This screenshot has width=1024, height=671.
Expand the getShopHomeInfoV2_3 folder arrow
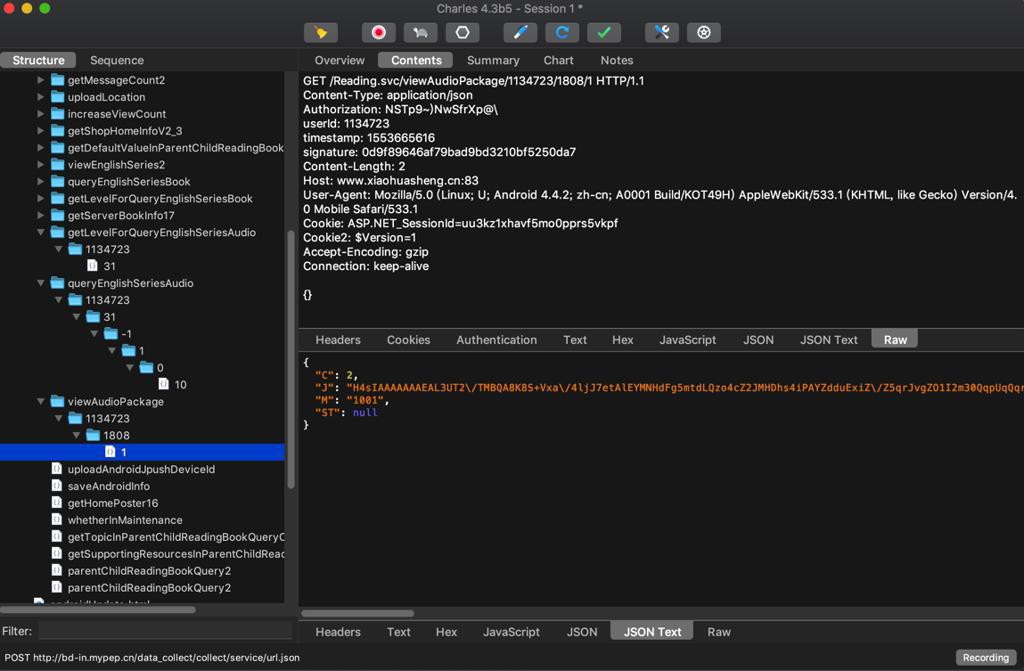tap(40, 131)
